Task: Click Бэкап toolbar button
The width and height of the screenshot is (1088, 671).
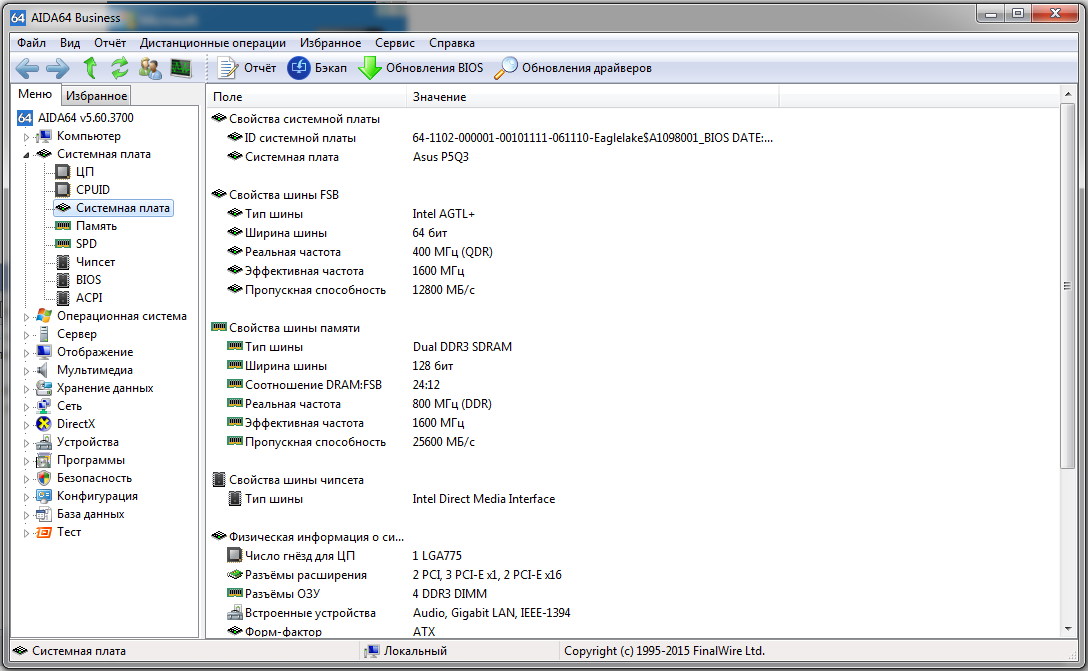Action: pyautogui.click(x=317, y=68)
